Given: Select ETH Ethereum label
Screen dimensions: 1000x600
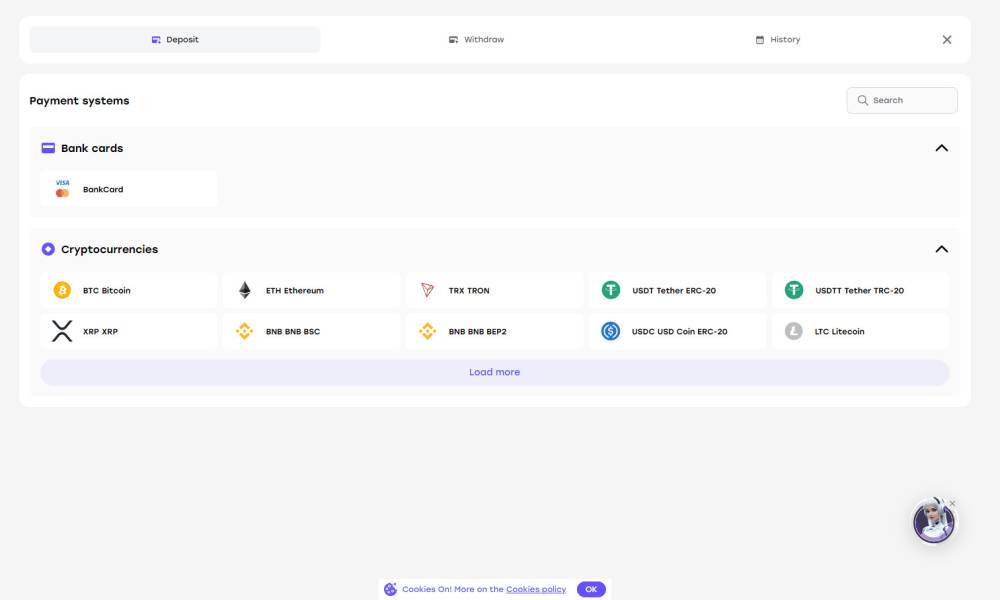Looking at the screenshot, I should tap(295, 290).
